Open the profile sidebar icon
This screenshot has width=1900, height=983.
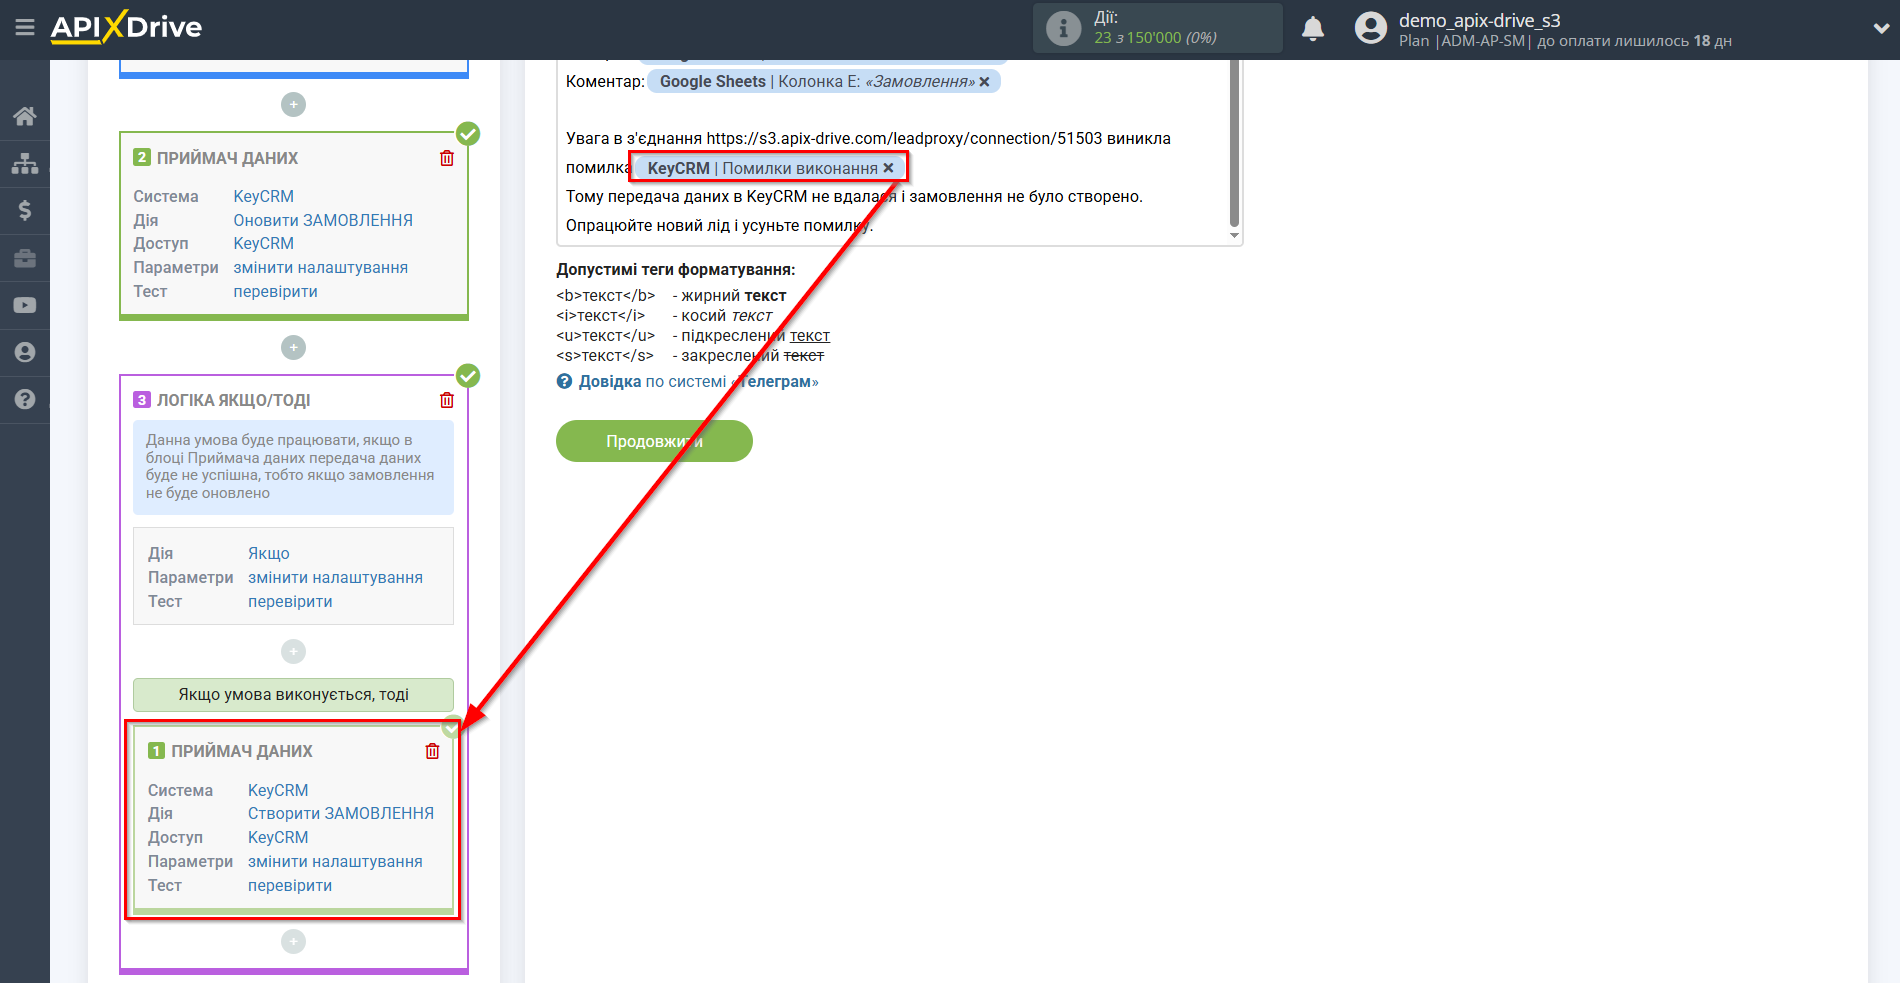pyautogui.click(x=25, y=352)
